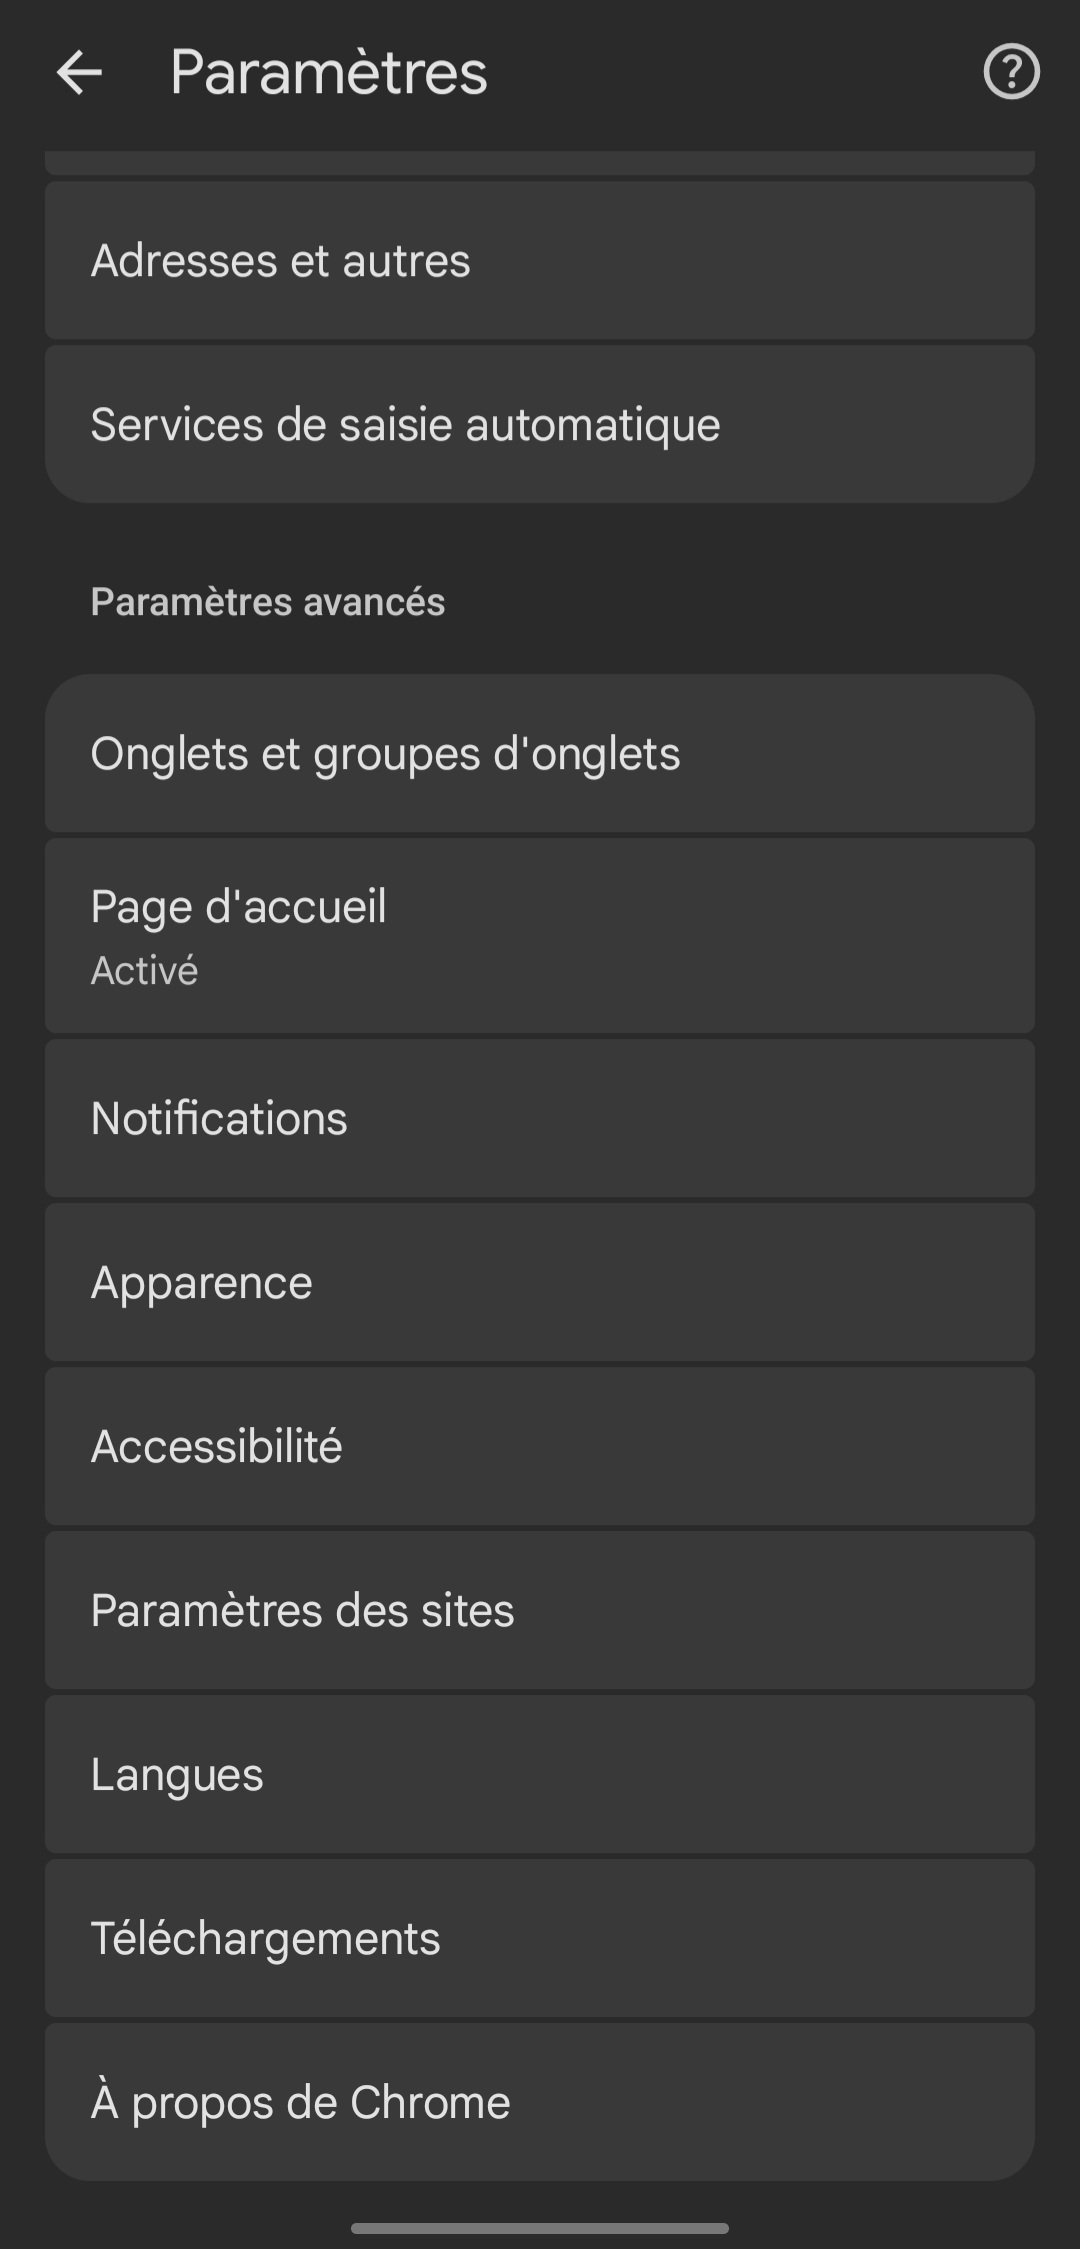This screenshot has width=1080, height=2249.
Task: Open À propos de Chrome
Action: pyautogui.click(x=540, y=2102)
